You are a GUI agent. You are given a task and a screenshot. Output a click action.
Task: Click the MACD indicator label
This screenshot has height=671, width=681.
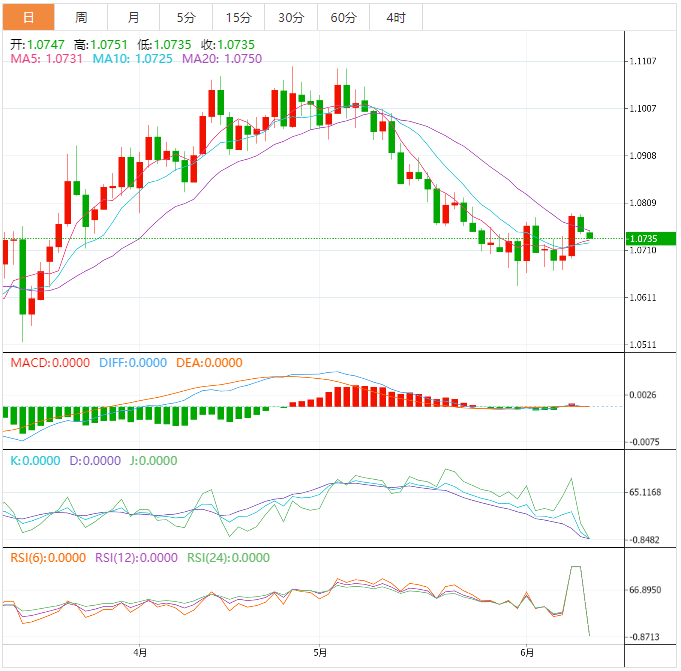click(49, 362)
